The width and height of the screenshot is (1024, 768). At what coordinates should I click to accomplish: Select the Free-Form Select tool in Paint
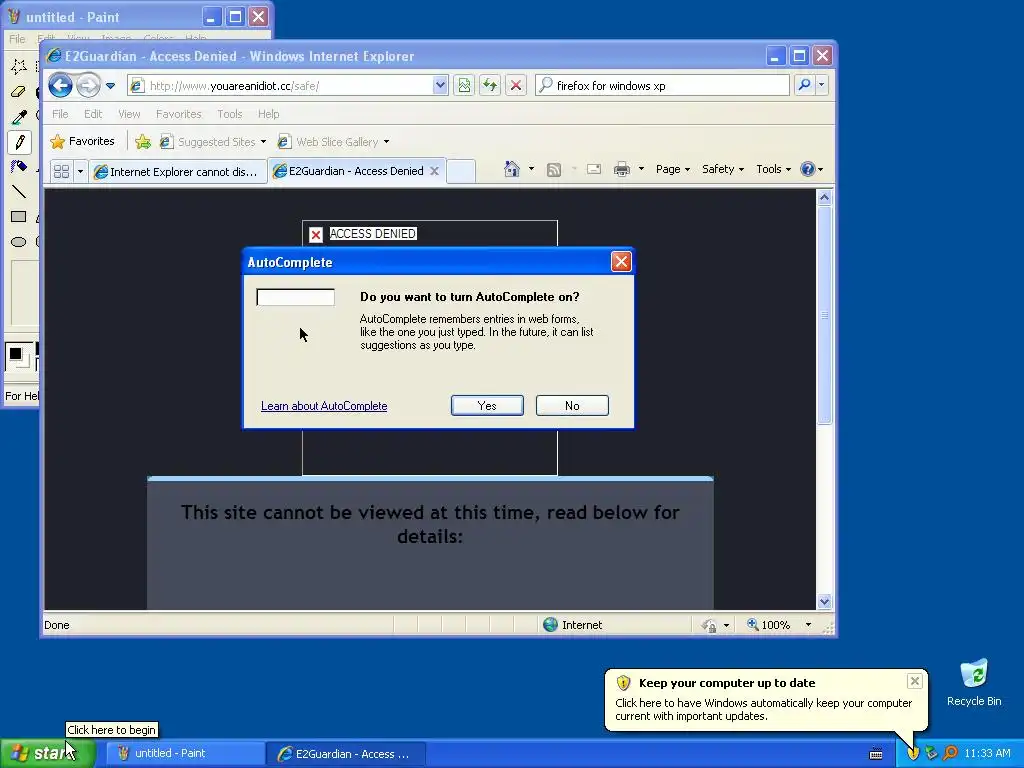click(x=19, y=67)
